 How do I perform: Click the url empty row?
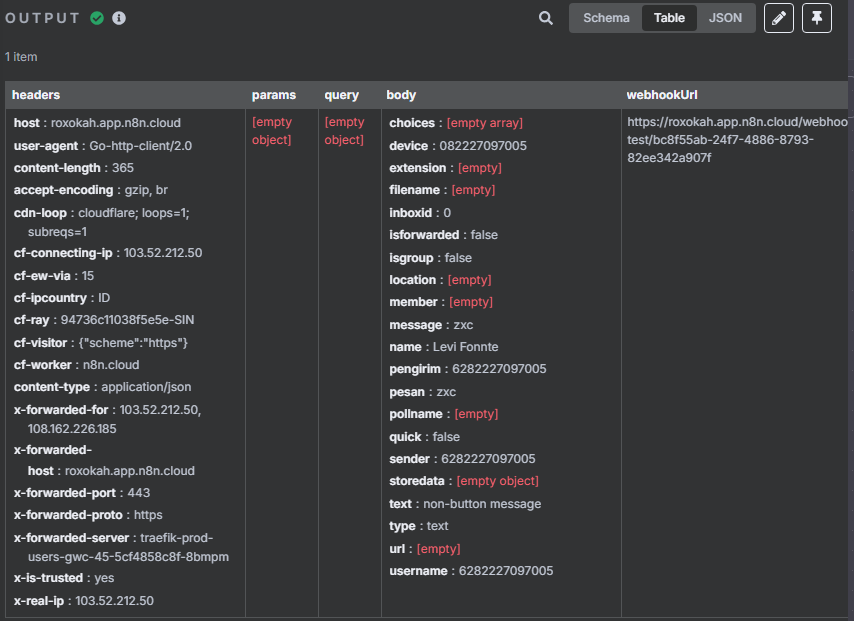click(x=425, y=549)
